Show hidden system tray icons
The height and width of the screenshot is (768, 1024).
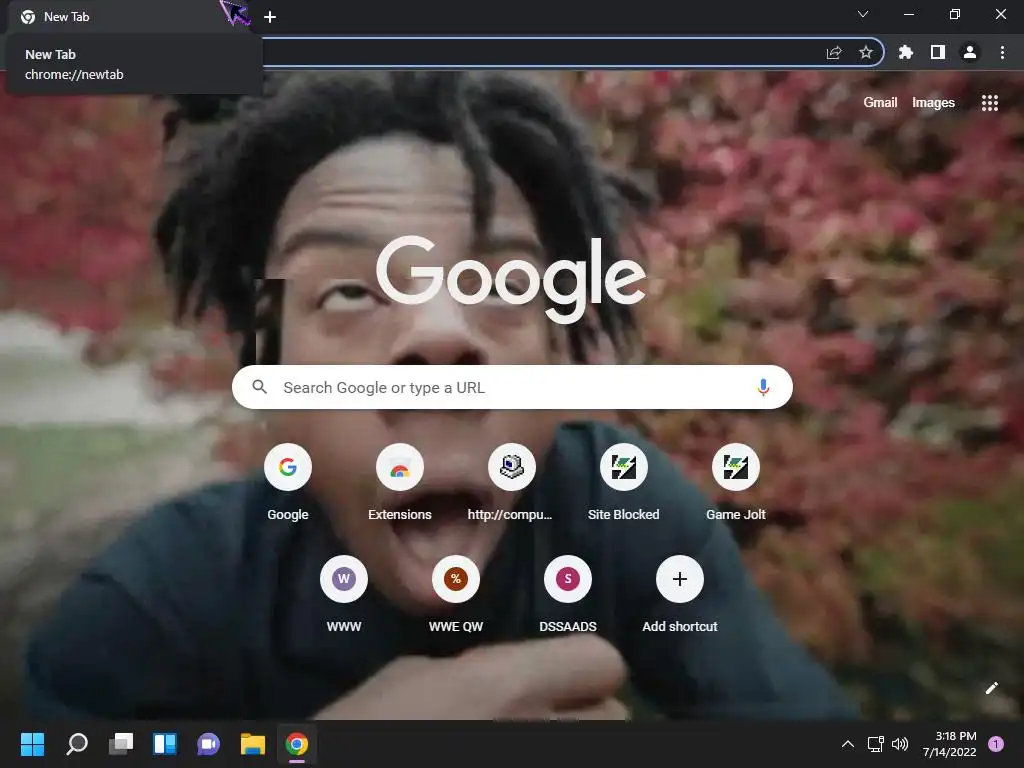click(x=848, y=744)
